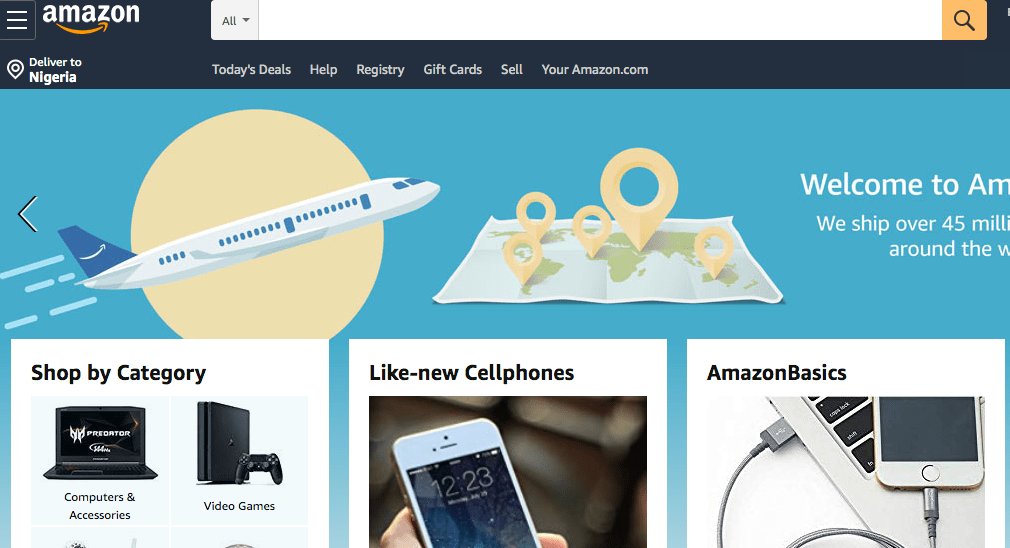Click the orange search magnifier button
Image resolution: width=1010 pixels, height=548 pixels.
[x=964, y=20]
